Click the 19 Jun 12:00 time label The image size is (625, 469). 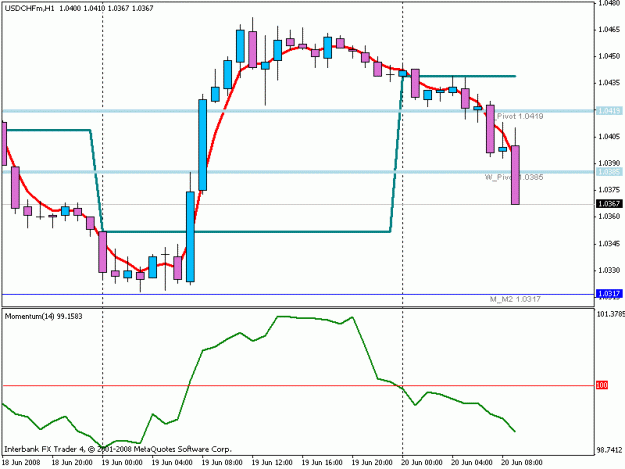coord(272,463)
